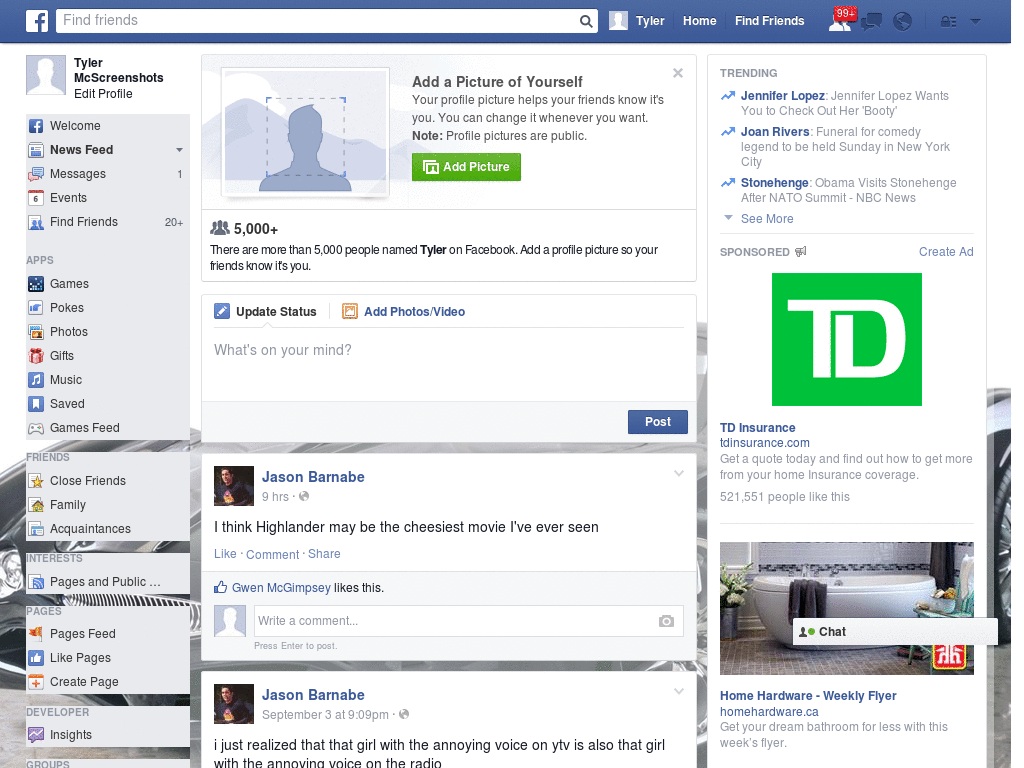Open Close Friends star icon
This screenshot has height=768, width=1024.
(36, 481)
